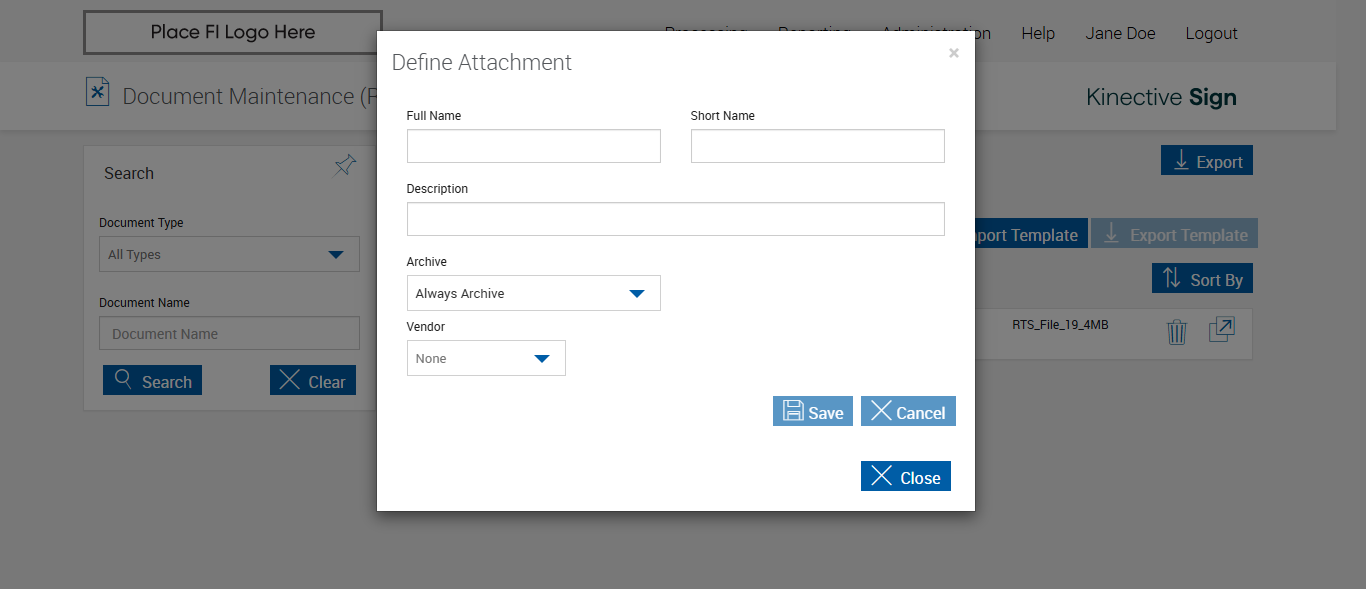Click the Place FI Logo Here banner

click(232, 32)
